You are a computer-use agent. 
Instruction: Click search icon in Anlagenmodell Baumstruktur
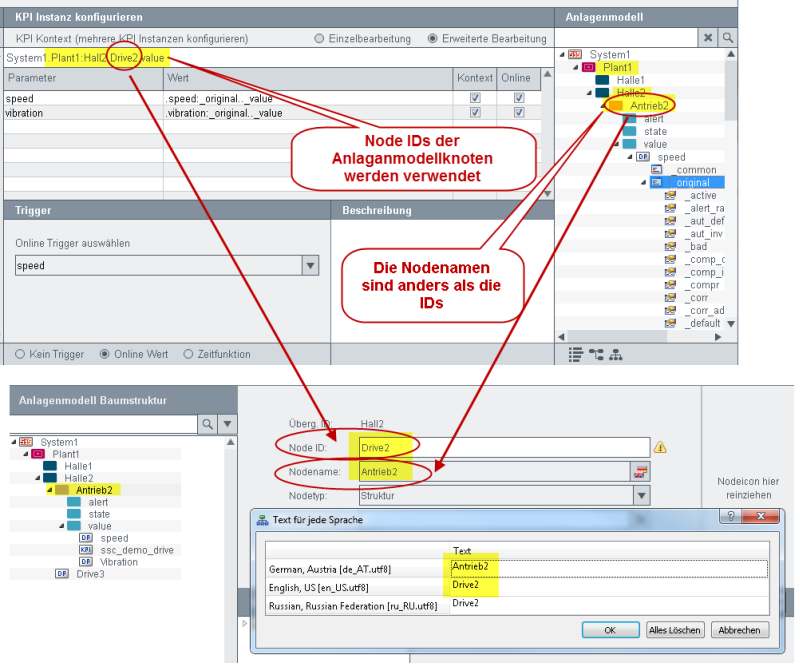coord(208,424)
